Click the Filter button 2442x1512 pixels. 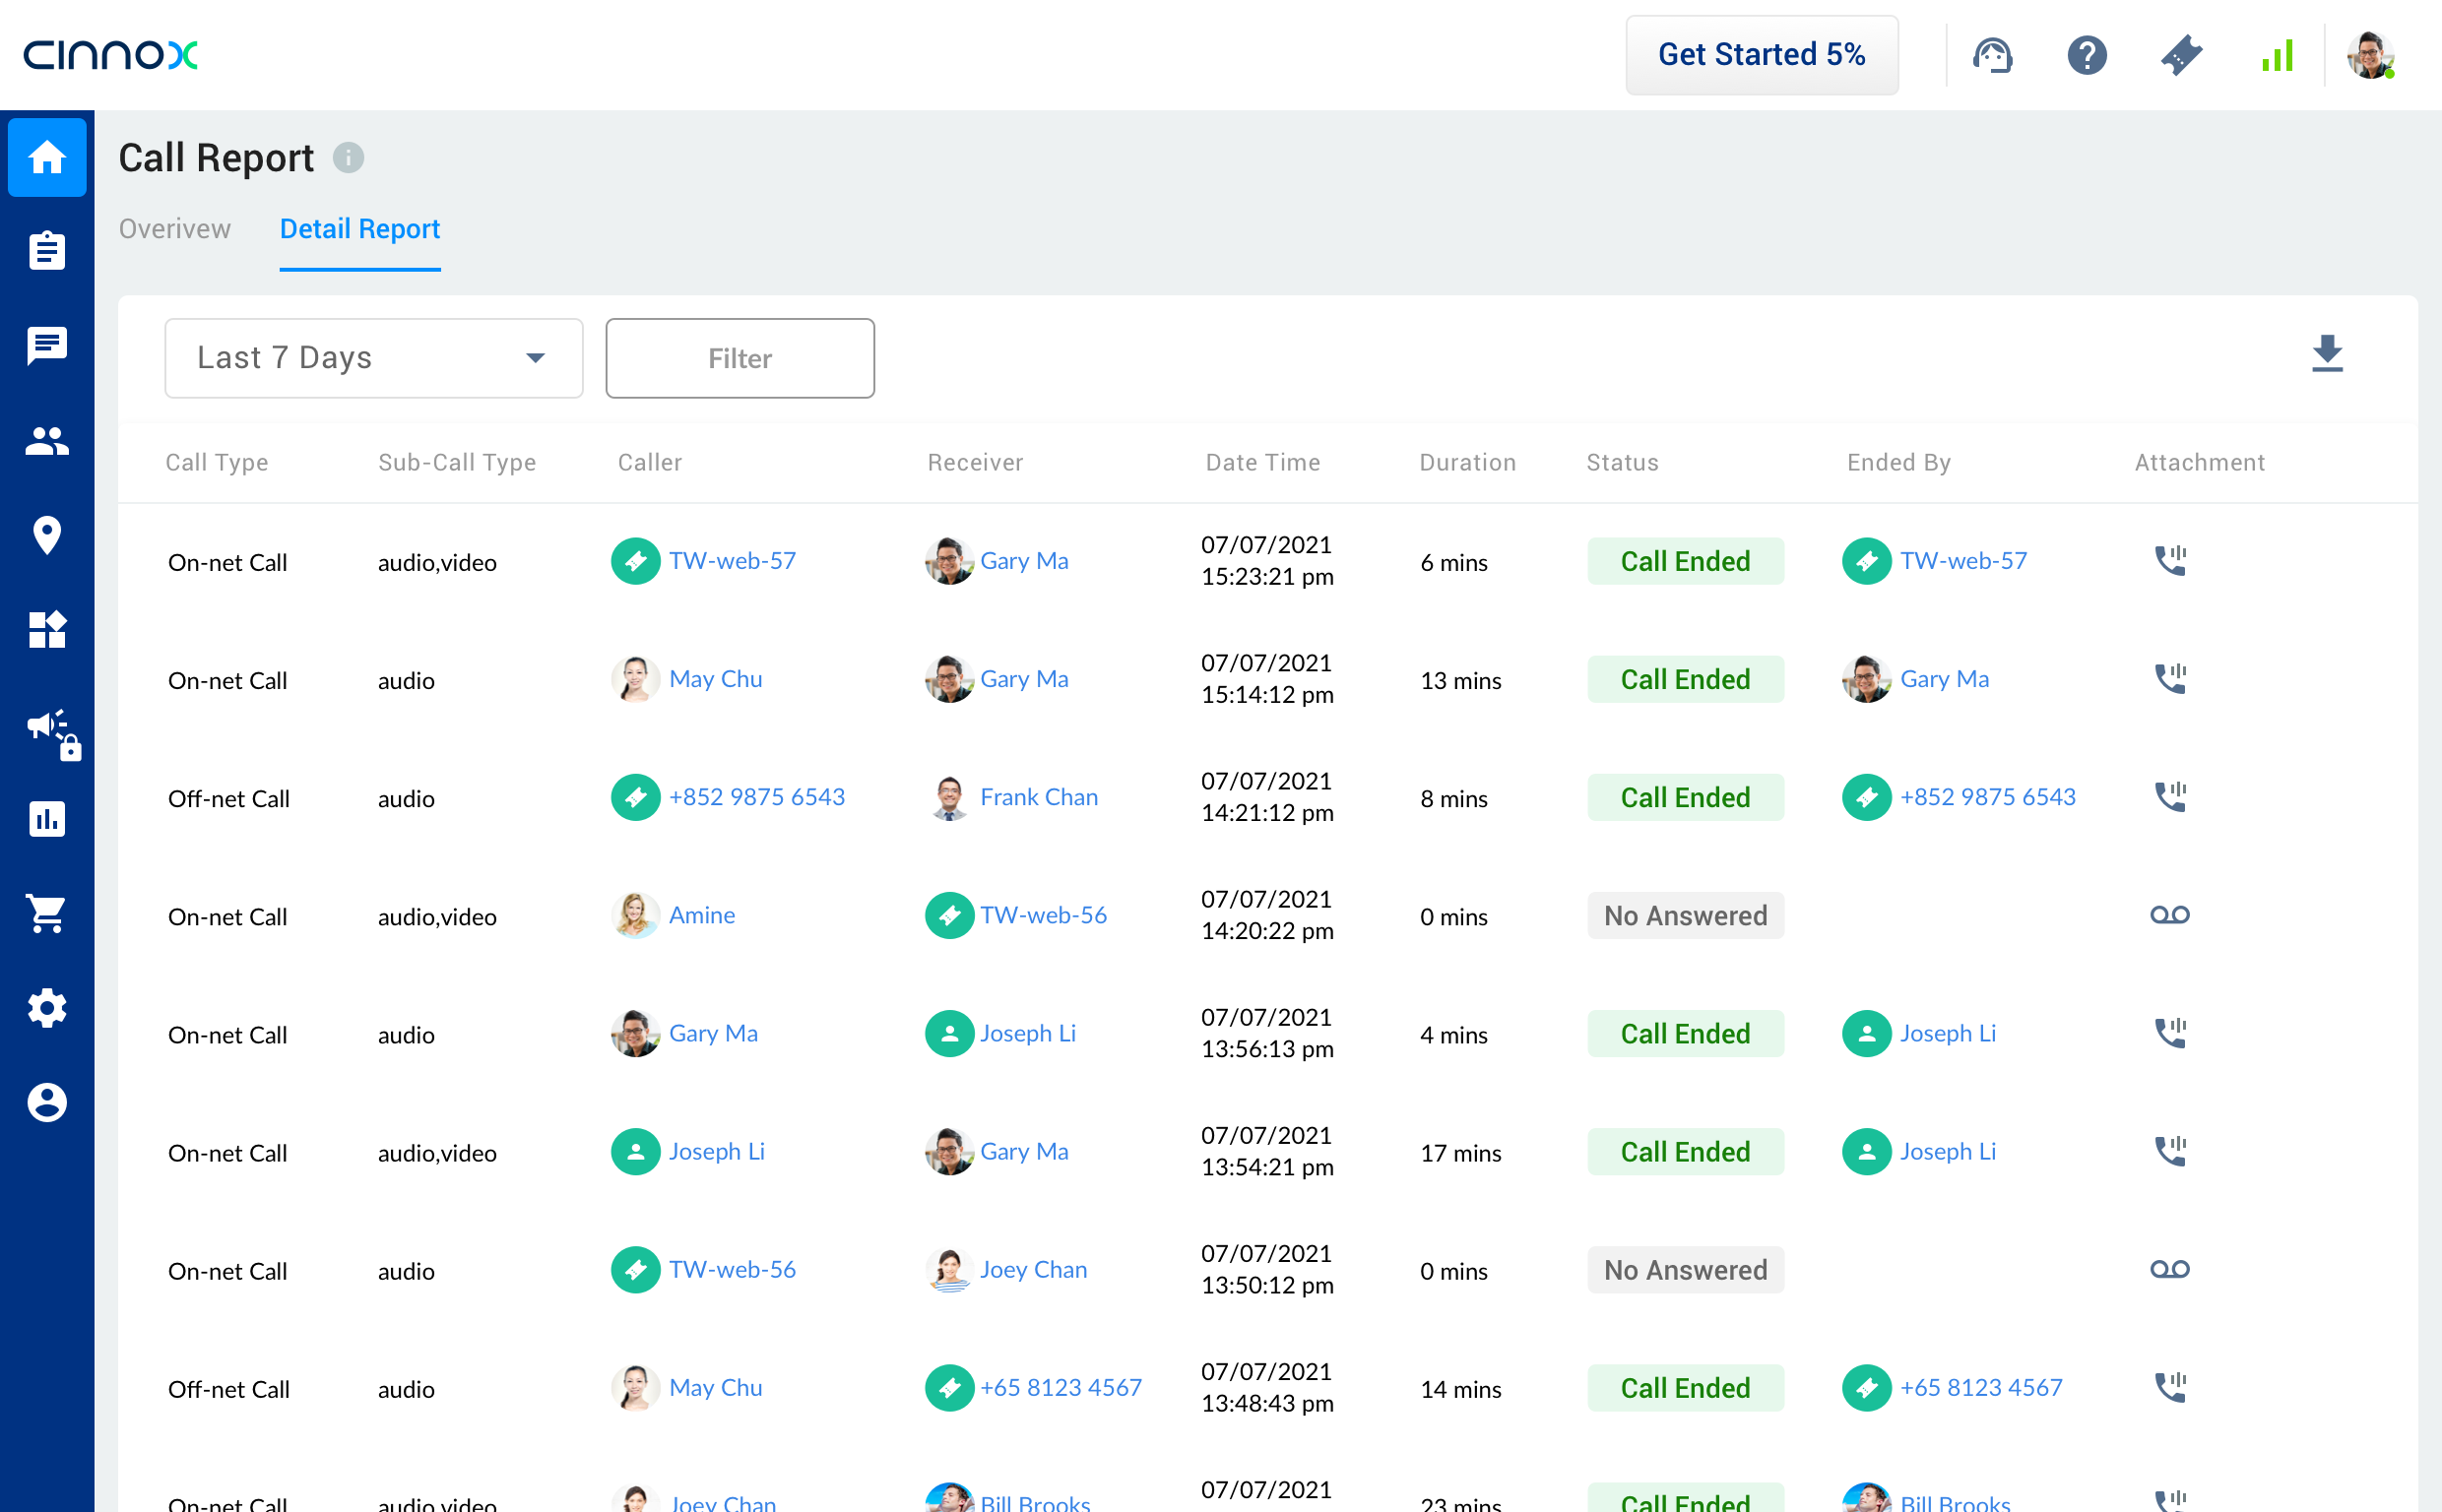[x=740, y=358]
